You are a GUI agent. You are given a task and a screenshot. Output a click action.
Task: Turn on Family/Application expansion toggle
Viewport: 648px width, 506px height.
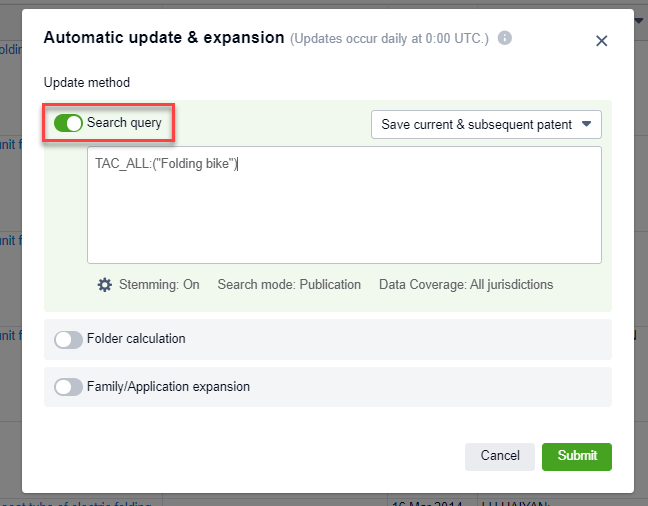(68, 387)
